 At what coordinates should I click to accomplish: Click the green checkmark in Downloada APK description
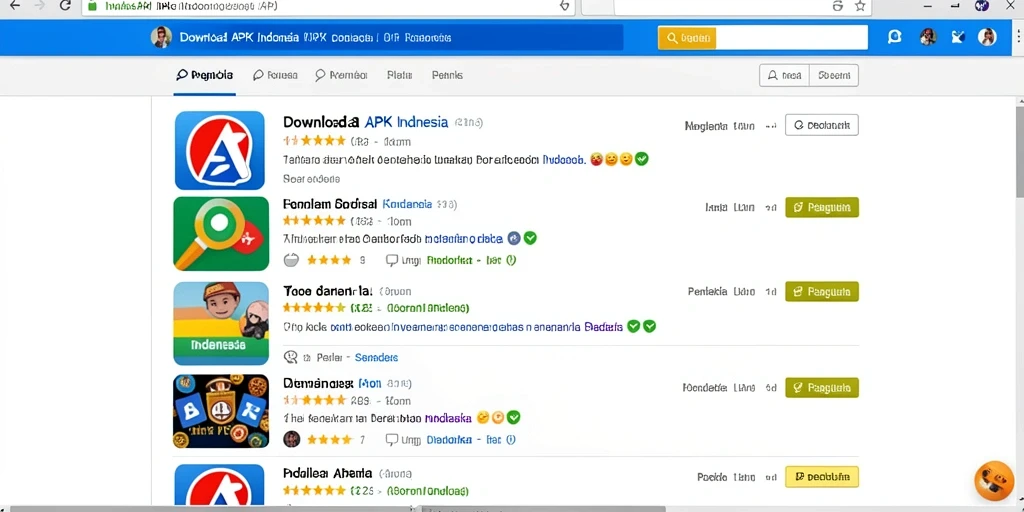(642, 159)
